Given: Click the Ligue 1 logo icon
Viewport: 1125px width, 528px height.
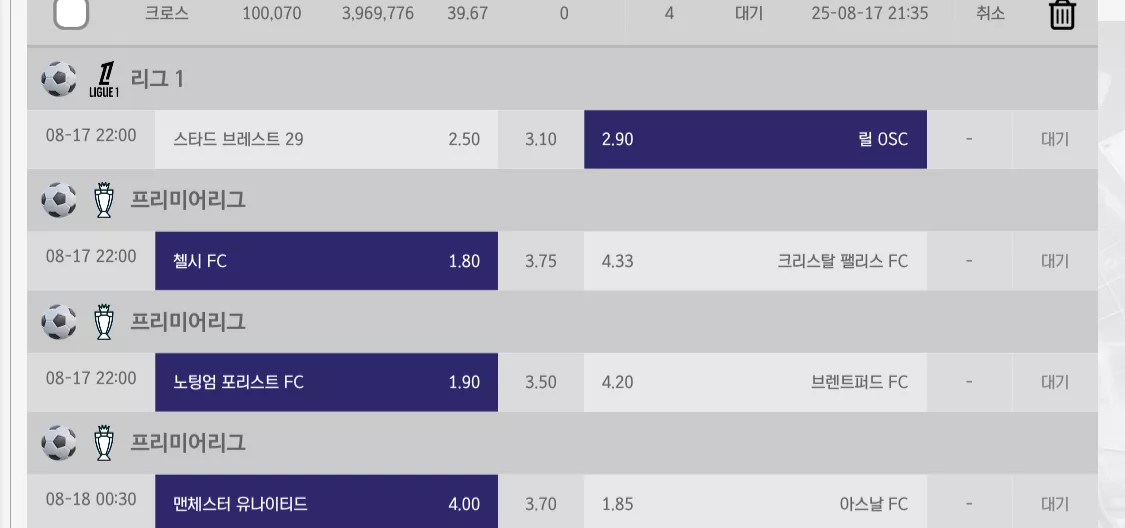Looking at the screenshot, I should [x=104, y=79].
